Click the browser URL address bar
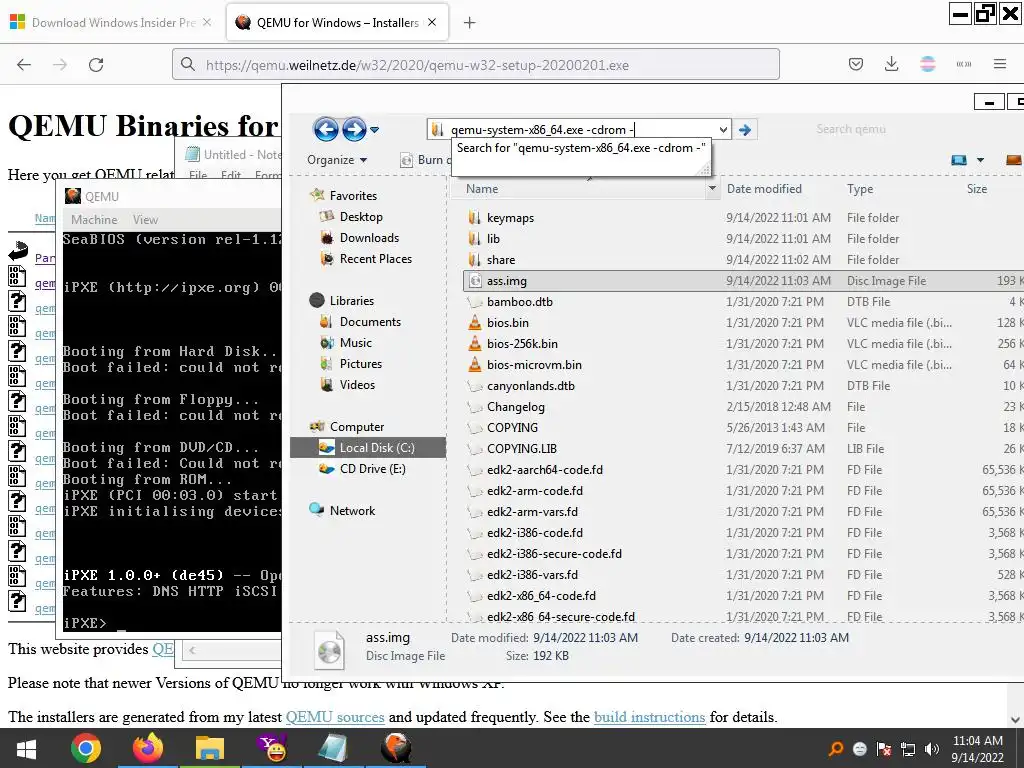This screenshot has height=768, width=1024. (475, 65)
